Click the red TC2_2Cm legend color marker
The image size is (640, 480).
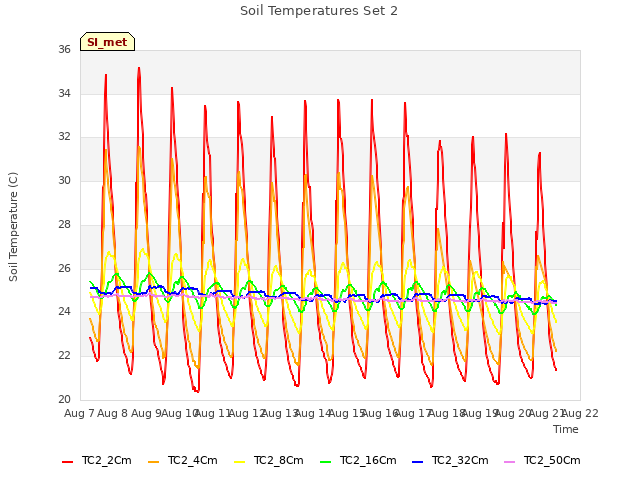click(x=67, y=462)
